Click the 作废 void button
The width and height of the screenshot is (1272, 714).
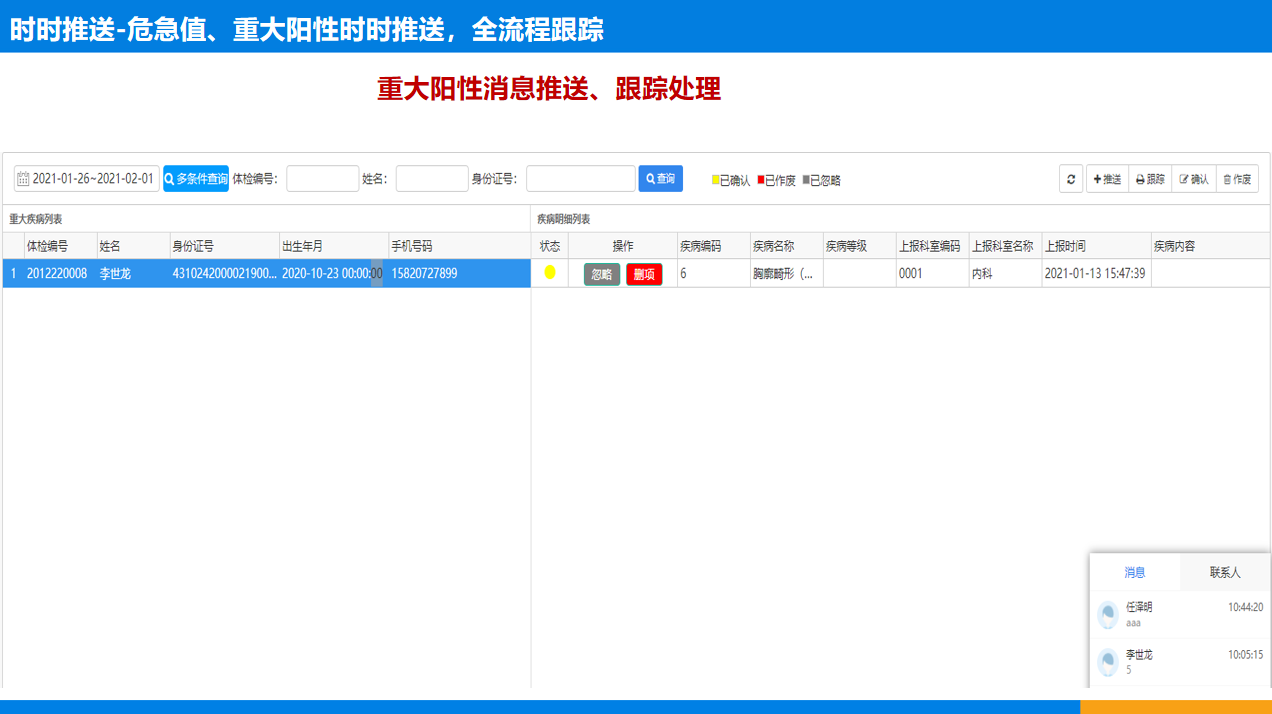(x=1237, y=179)
